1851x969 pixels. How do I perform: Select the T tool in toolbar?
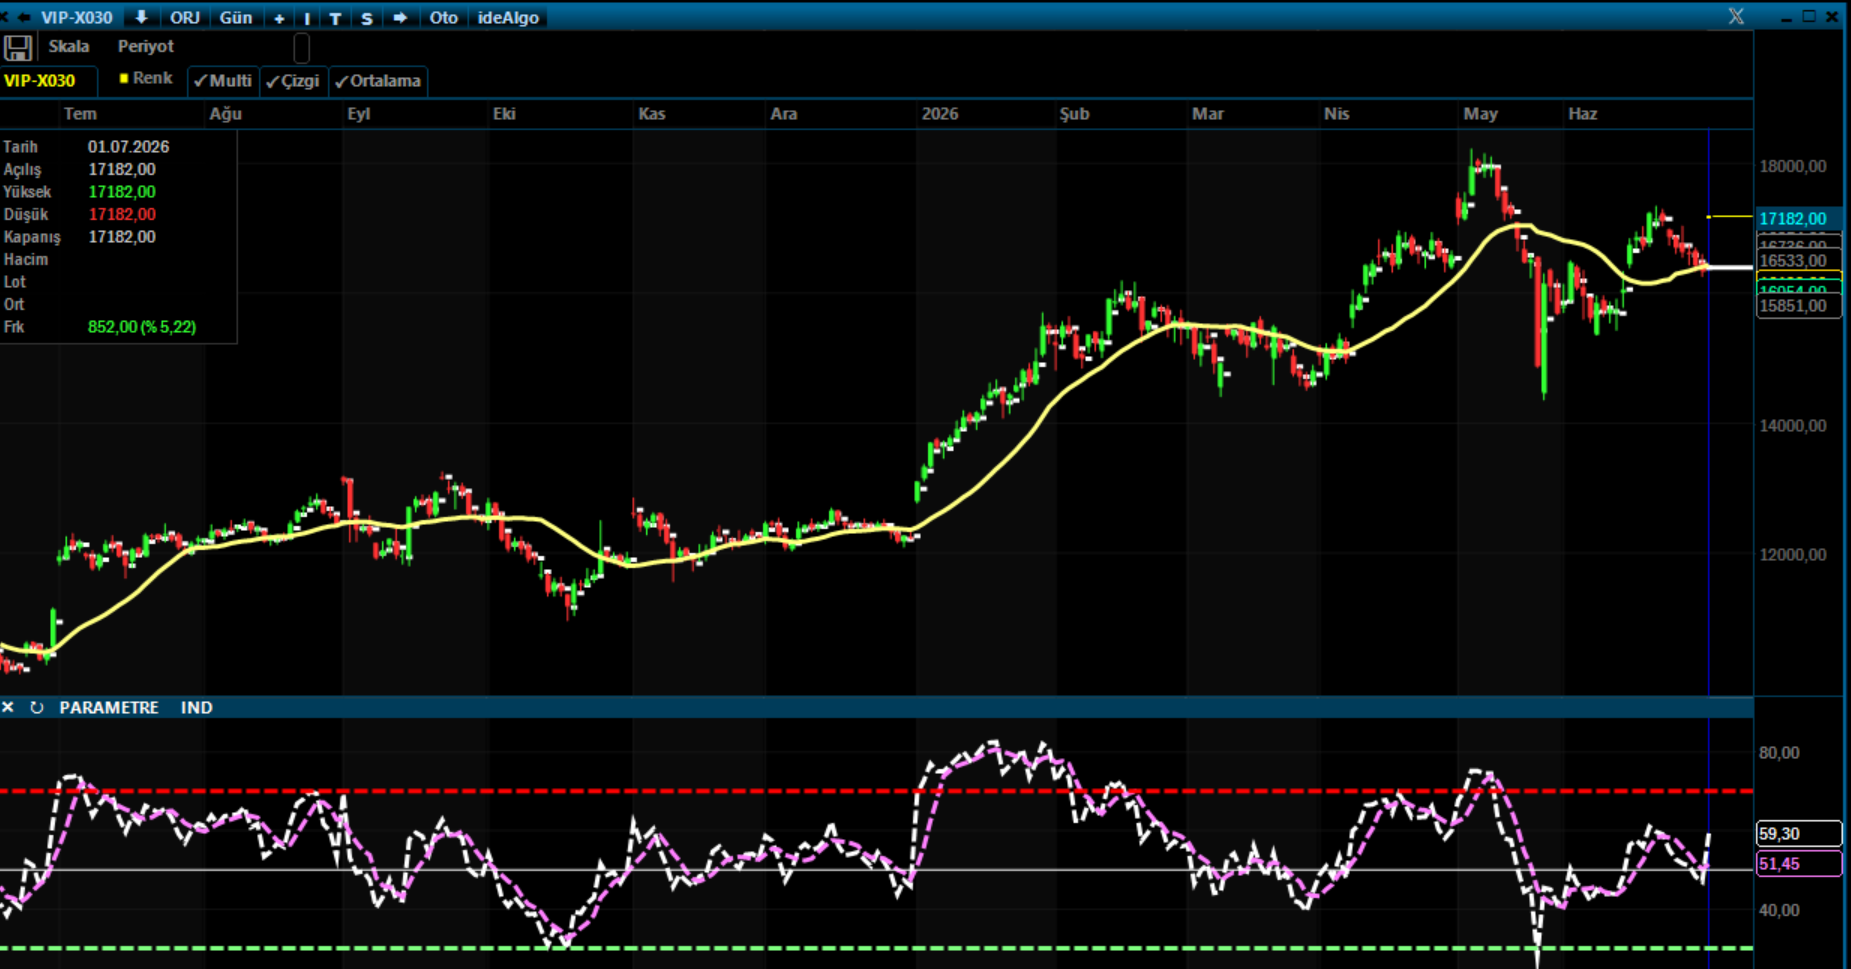pyautogui.click(x=335, y=18)
